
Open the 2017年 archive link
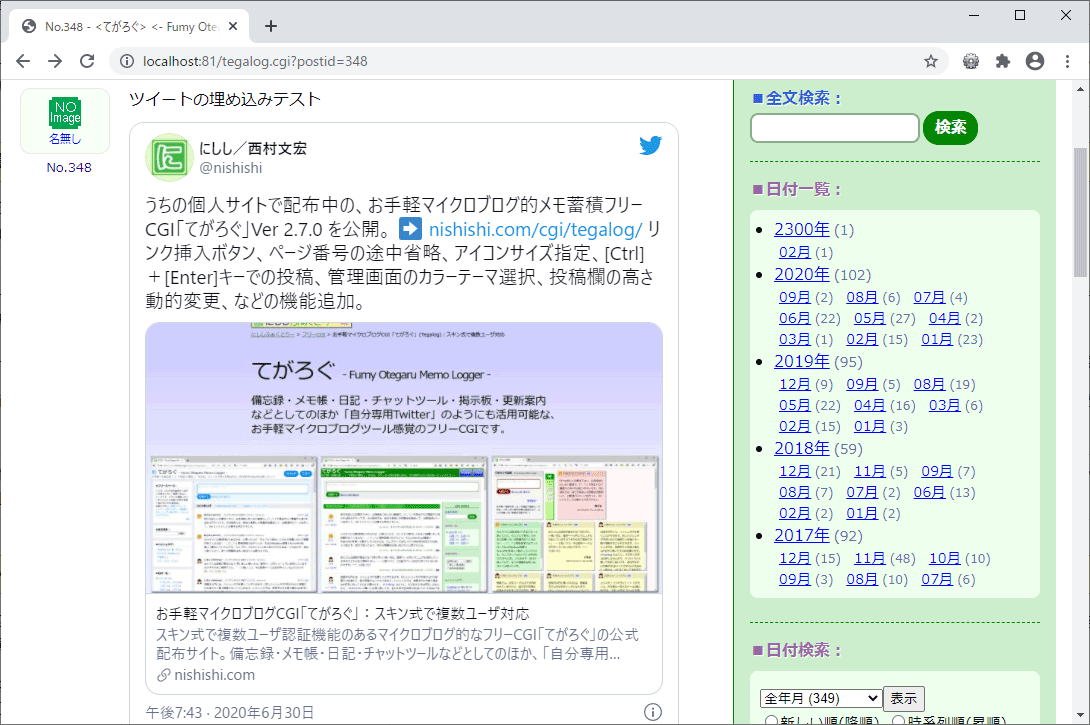pyautogui.click(x=802, y=535)
